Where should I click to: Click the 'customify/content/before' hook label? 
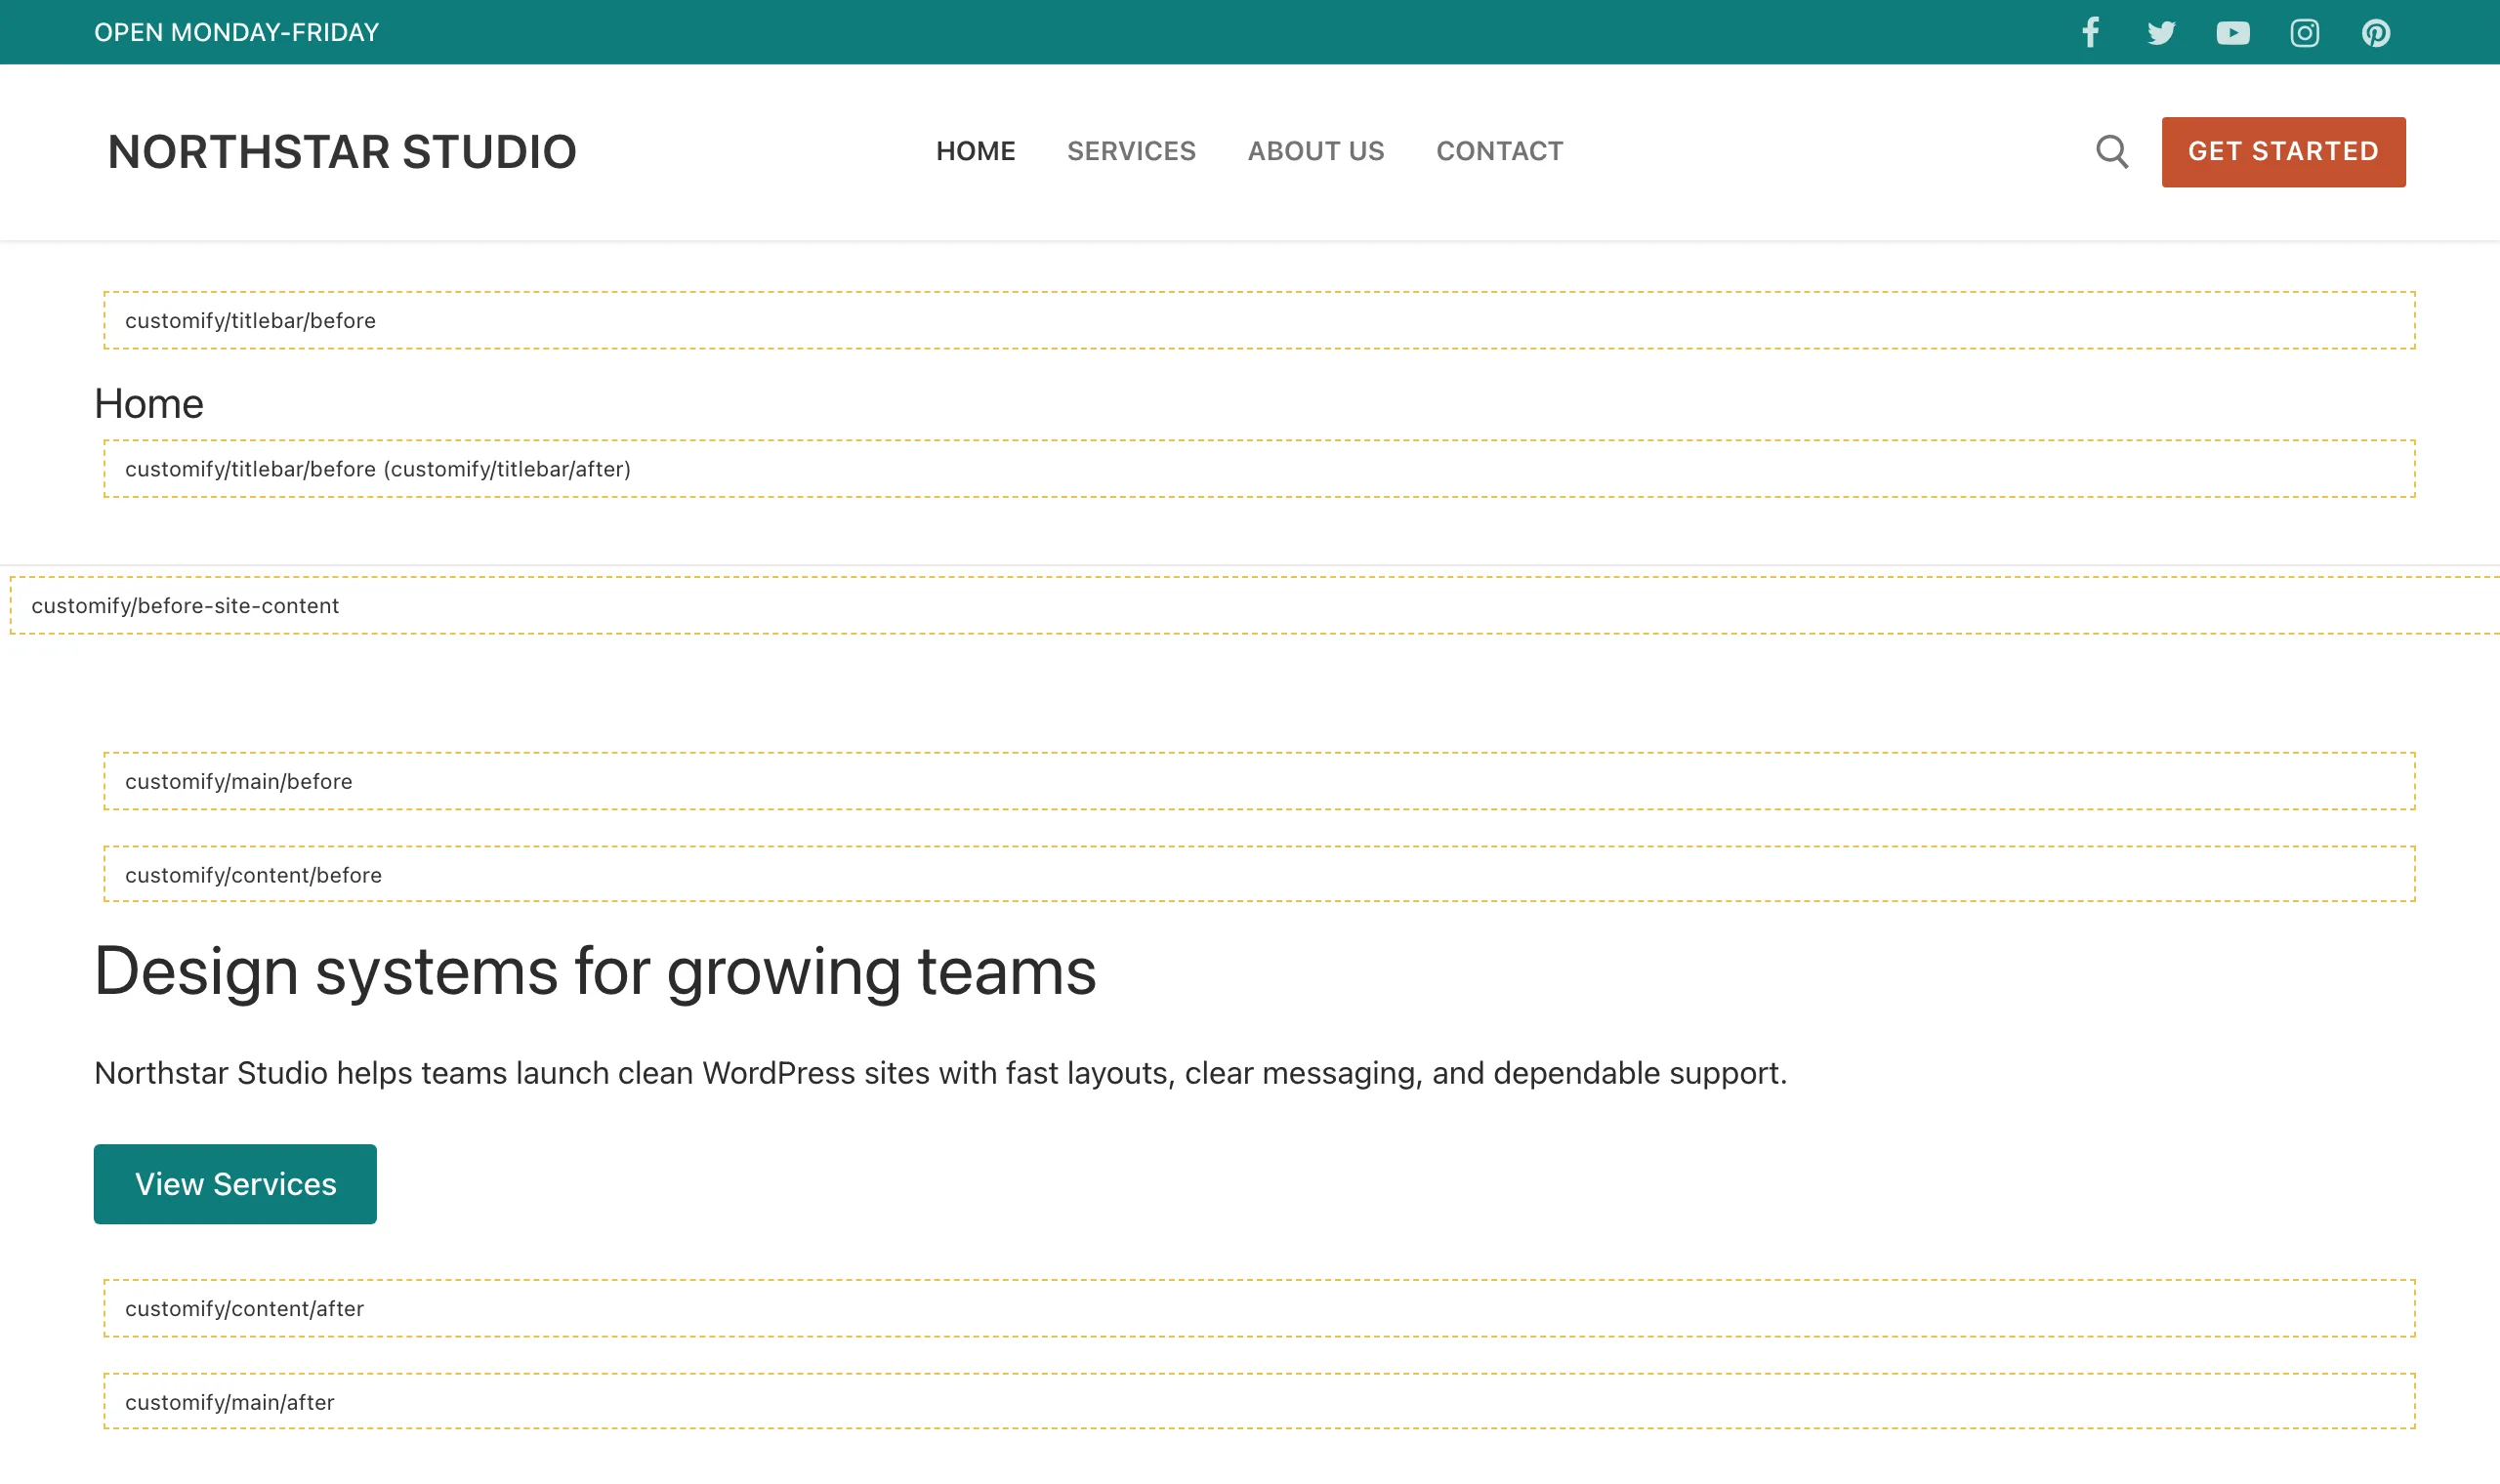[x=253, y=875]
